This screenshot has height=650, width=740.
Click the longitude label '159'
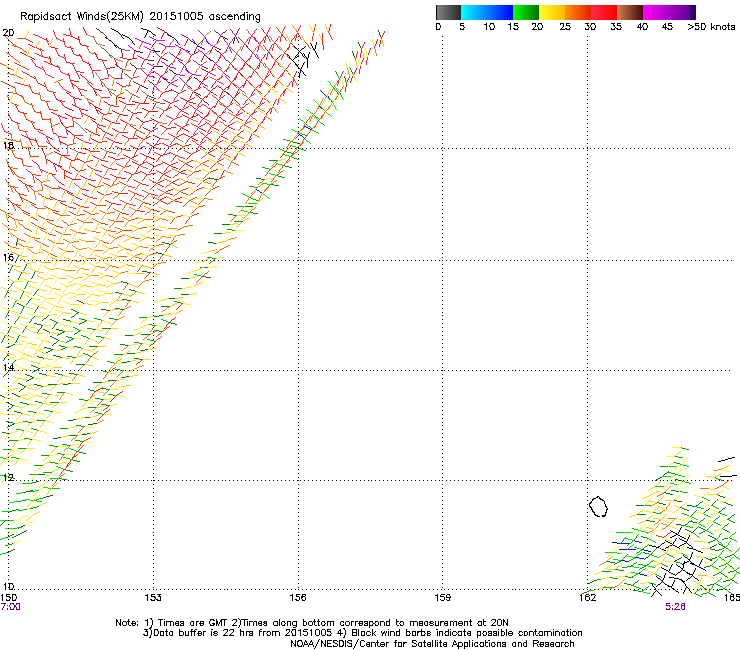tap(443, 598)
